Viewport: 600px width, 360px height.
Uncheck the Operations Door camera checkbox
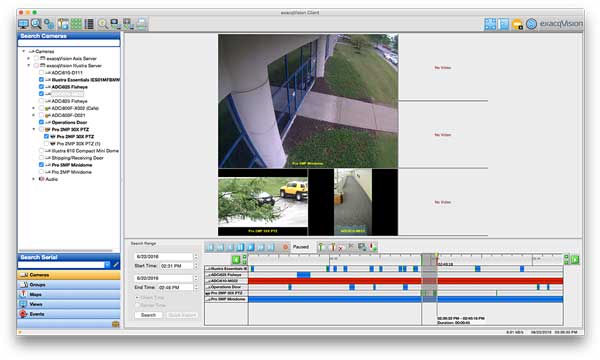(x=41, y=122)
